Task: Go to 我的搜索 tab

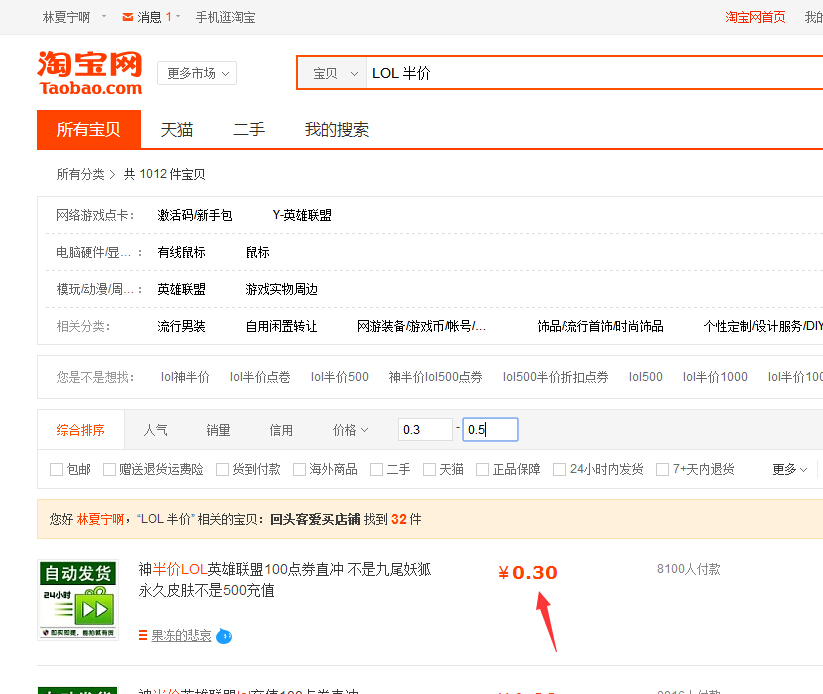Action: [337, 130]
